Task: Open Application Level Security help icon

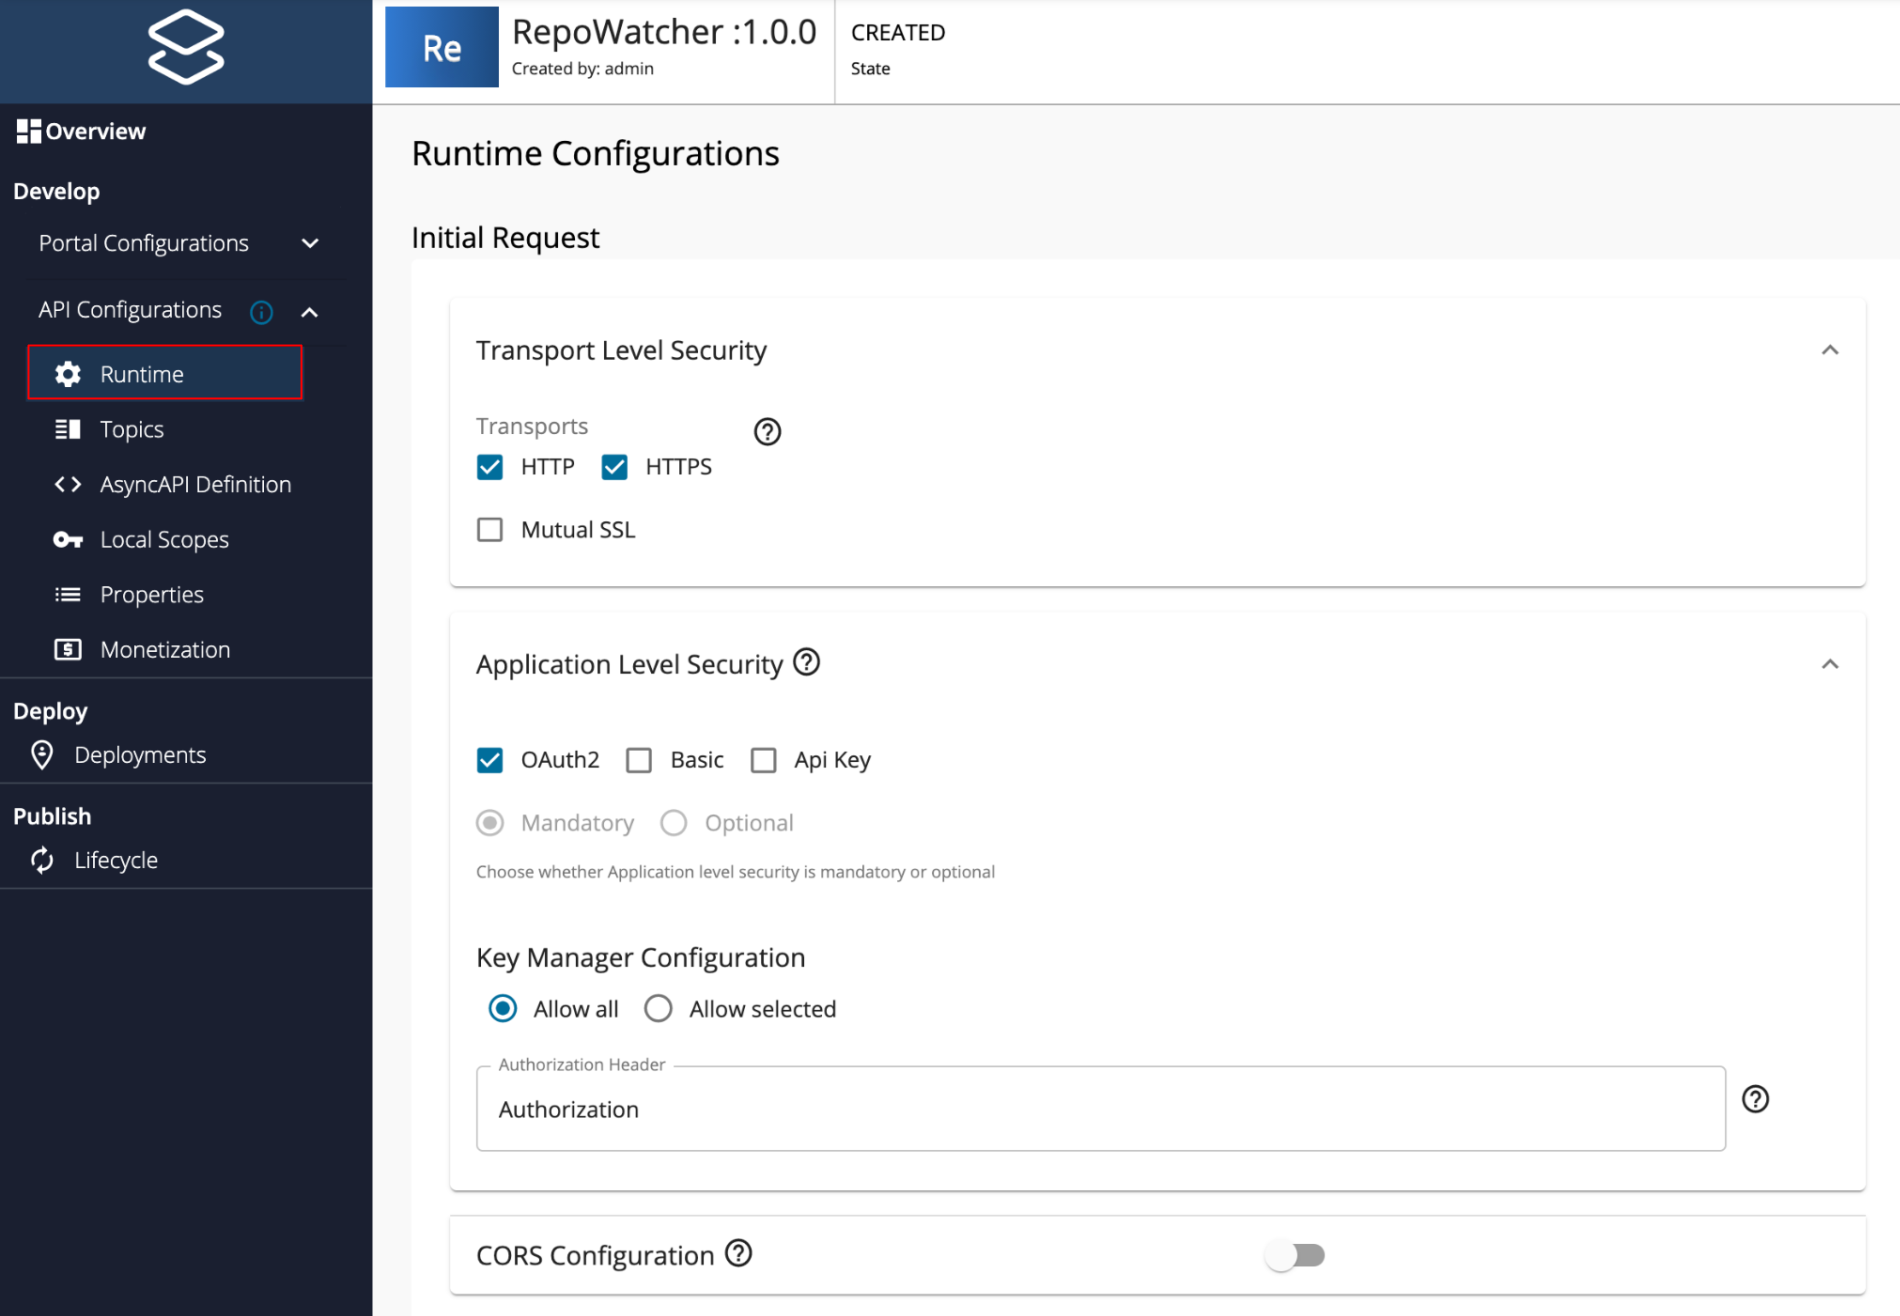Action: point(806,662)
